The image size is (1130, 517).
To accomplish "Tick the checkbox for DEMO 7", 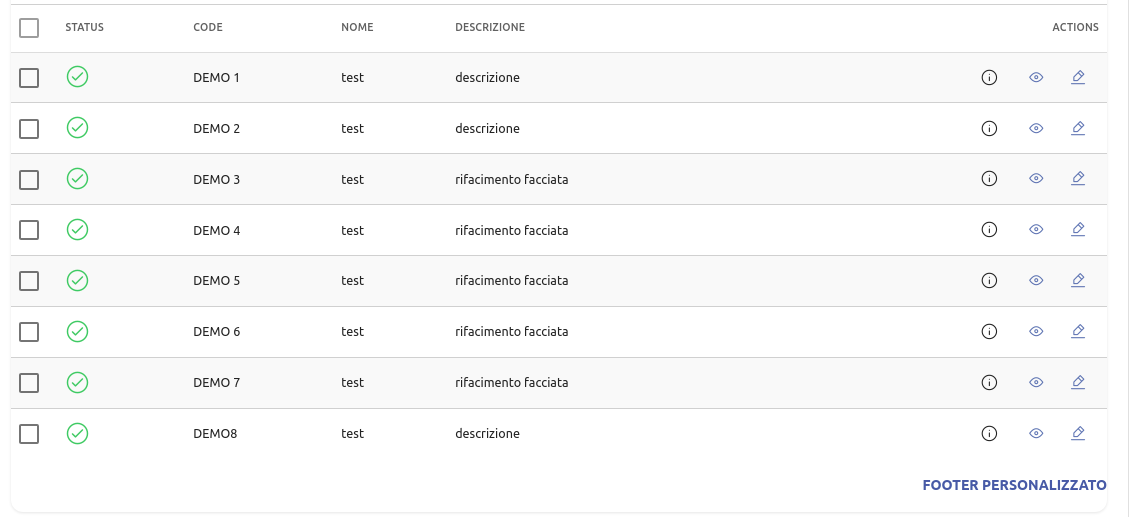I will point(29,382).
